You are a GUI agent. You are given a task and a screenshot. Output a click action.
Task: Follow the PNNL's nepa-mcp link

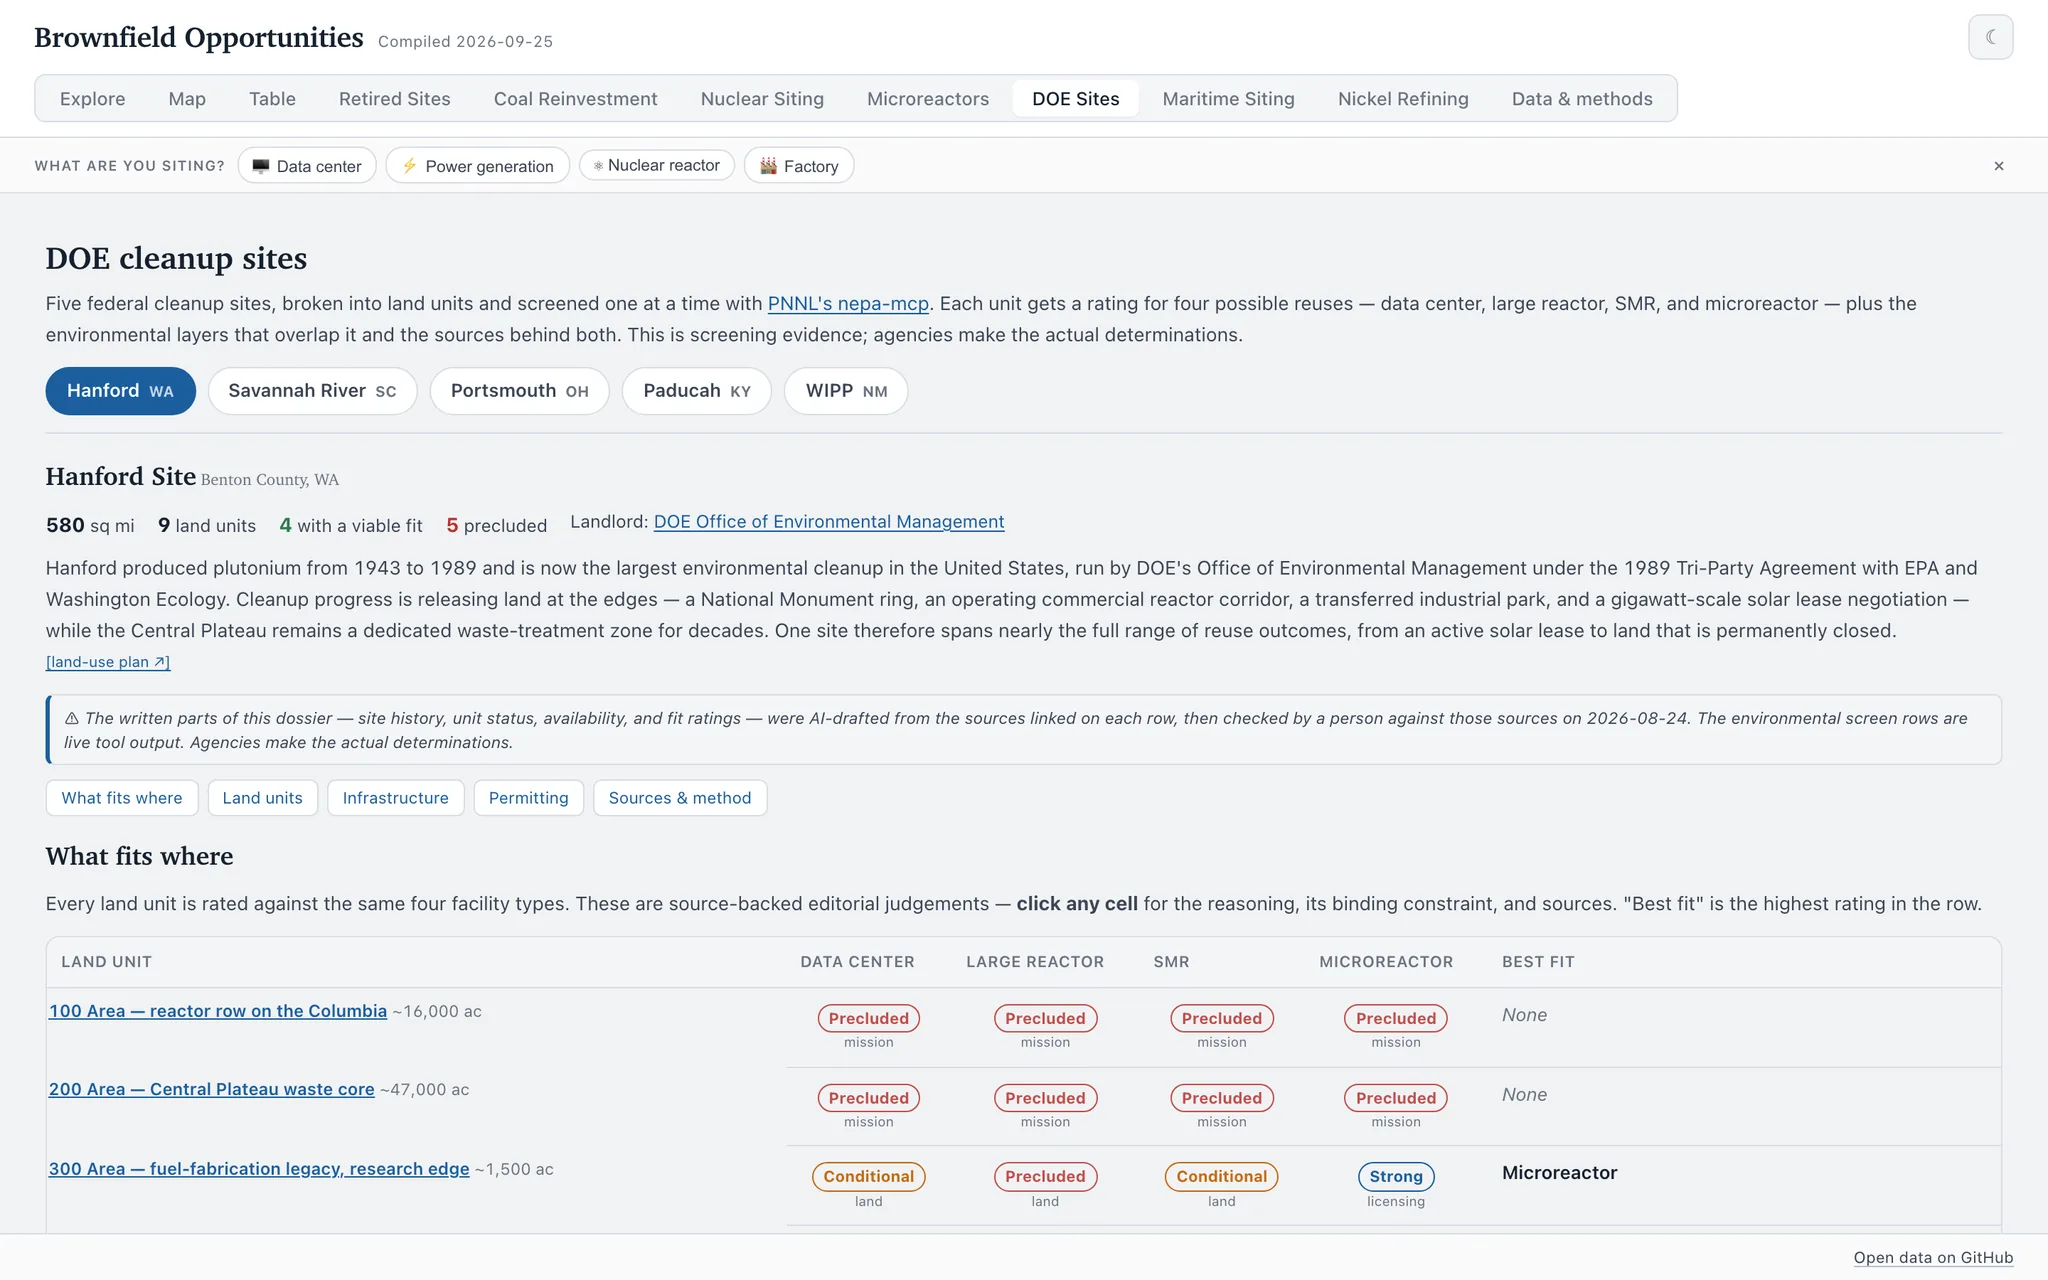[x=848, y=304]
